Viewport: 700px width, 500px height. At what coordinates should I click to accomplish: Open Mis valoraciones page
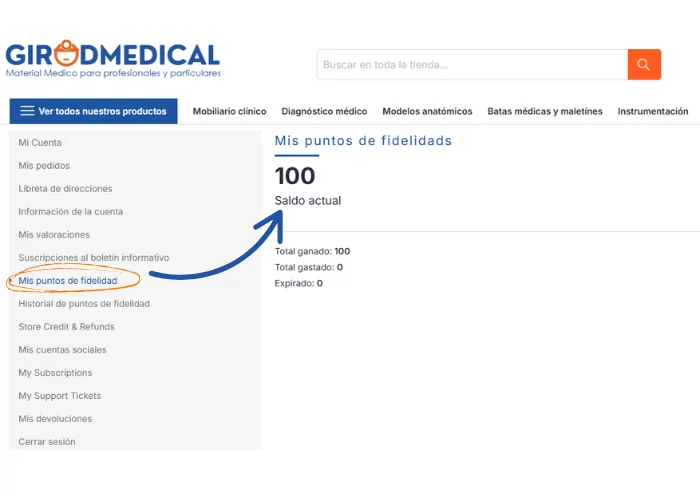[54, 235]
